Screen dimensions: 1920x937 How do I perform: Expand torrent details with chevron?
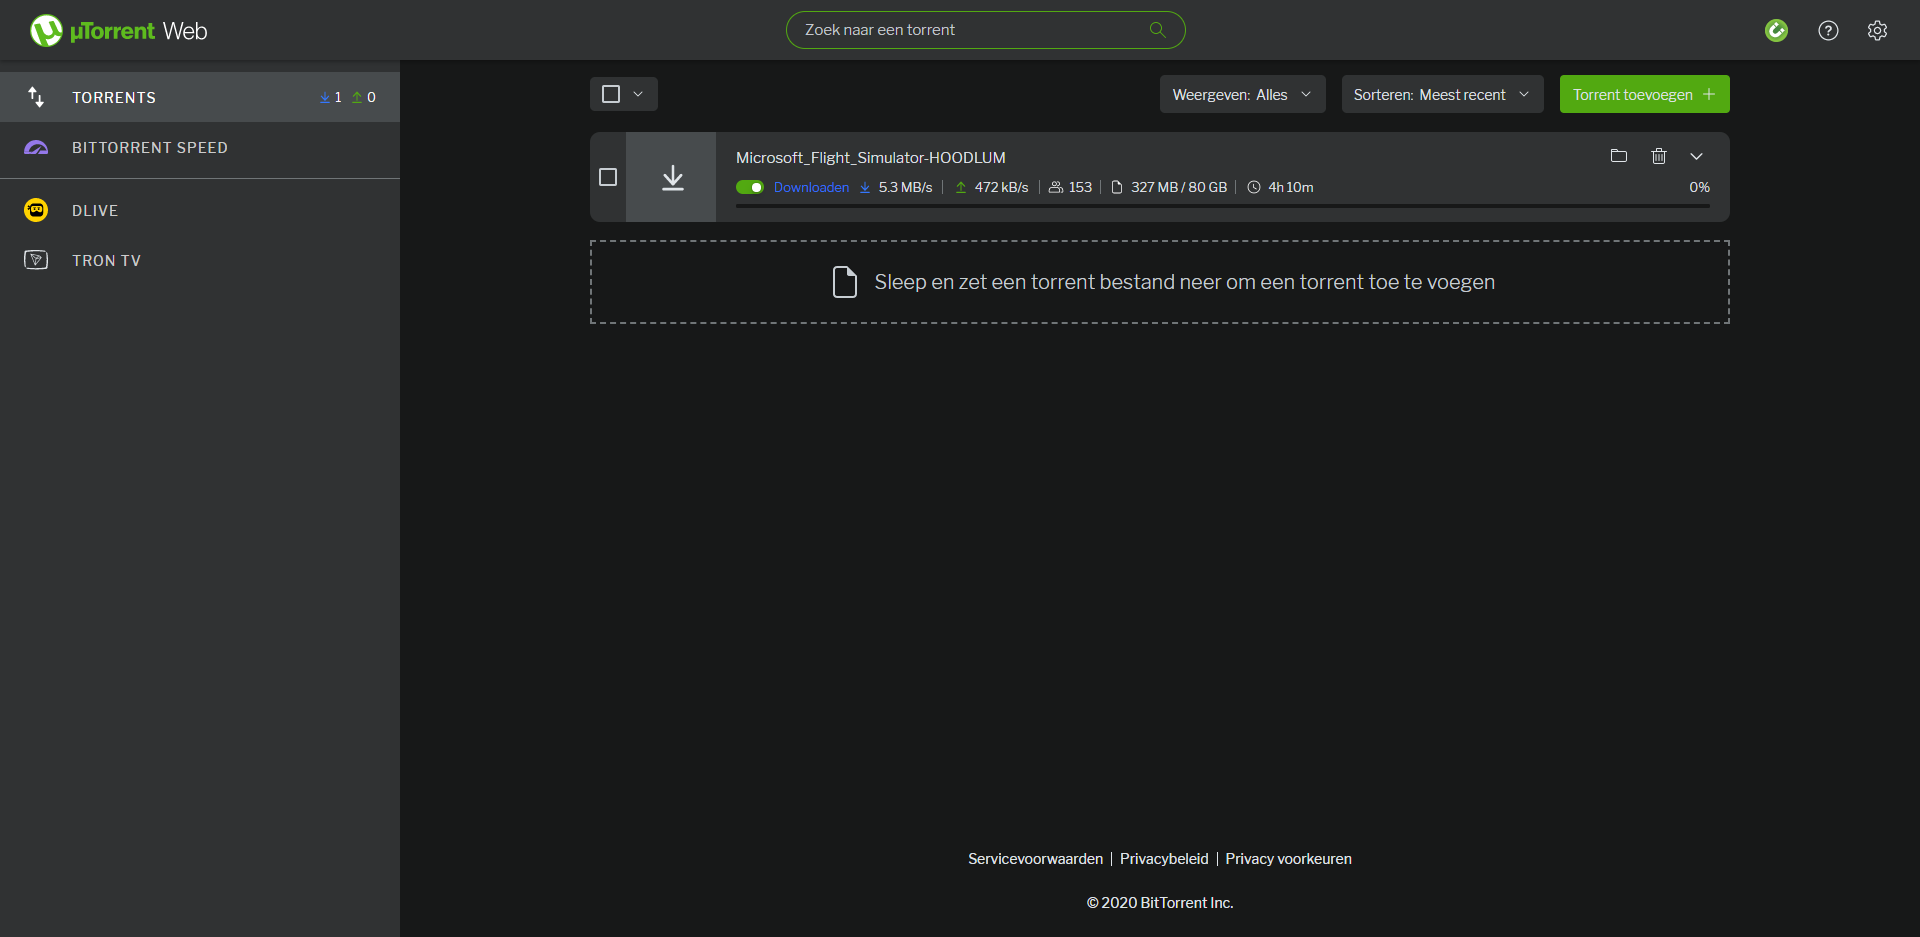coord(1696,156)
